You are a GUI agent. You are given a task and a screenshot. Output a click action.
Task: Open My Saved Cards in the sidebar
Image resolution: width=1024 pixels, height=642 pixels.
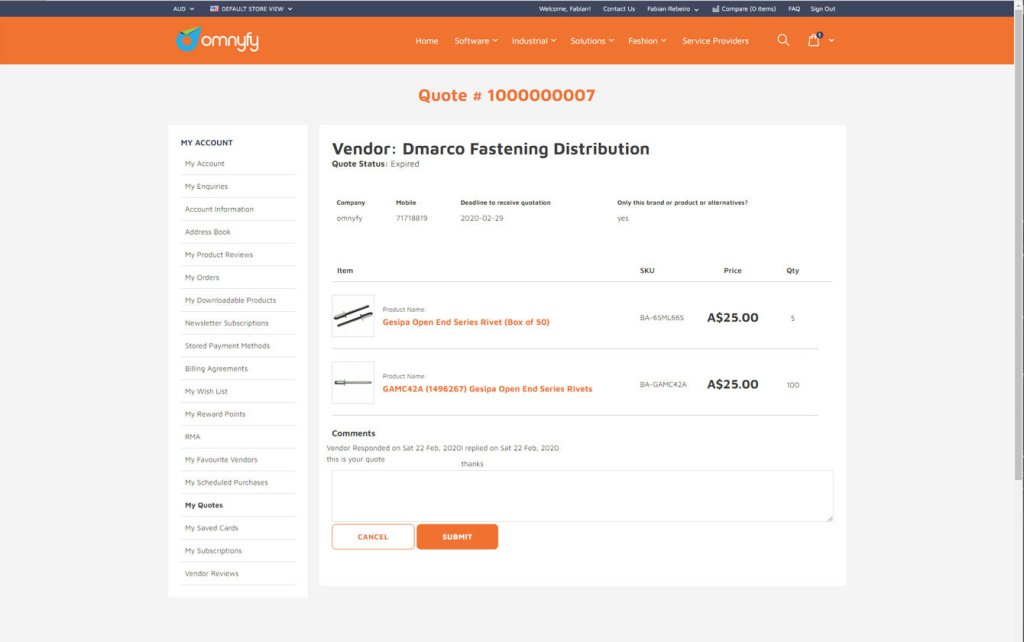point(212,528)
